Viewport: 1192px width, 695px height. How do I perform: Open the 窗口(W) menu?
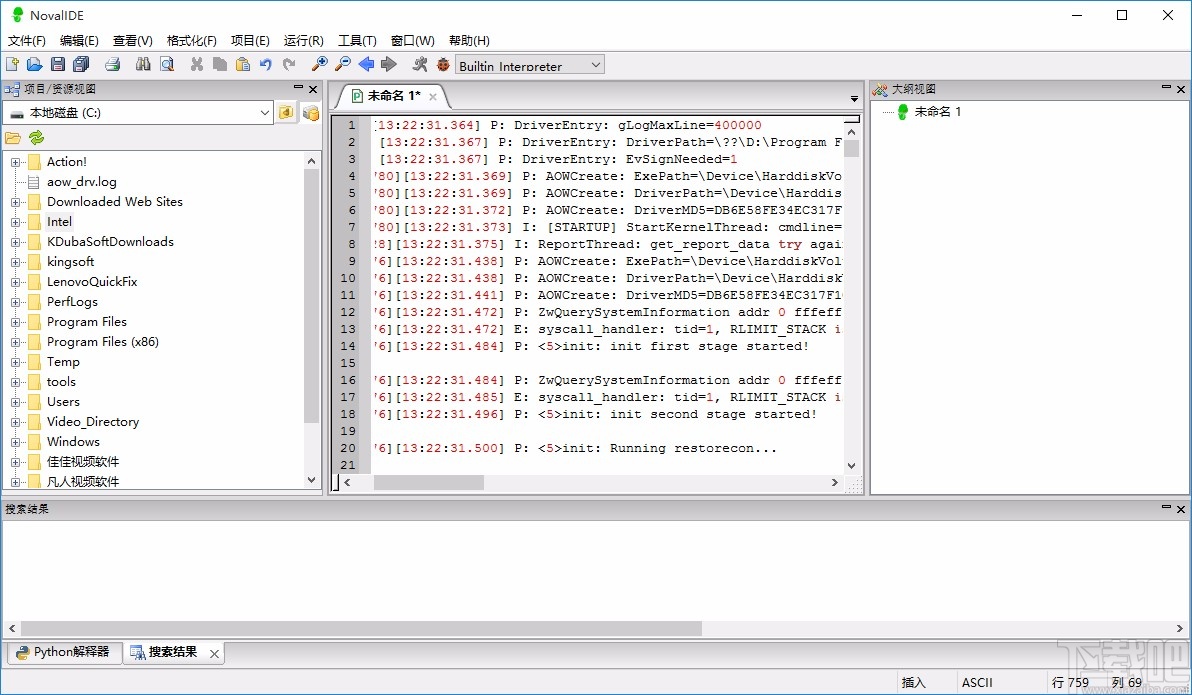click(x=413, y=40)
